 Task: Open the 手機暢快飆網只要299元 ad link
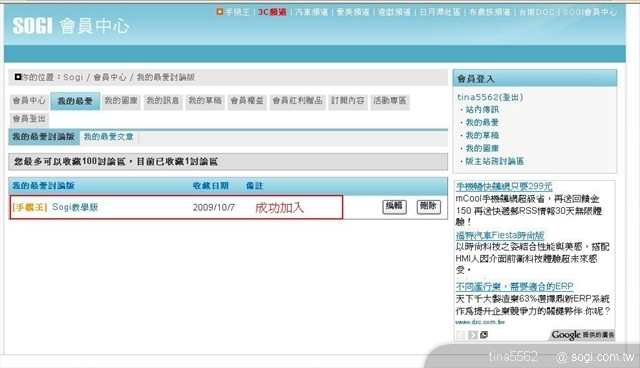pos(504,186)
